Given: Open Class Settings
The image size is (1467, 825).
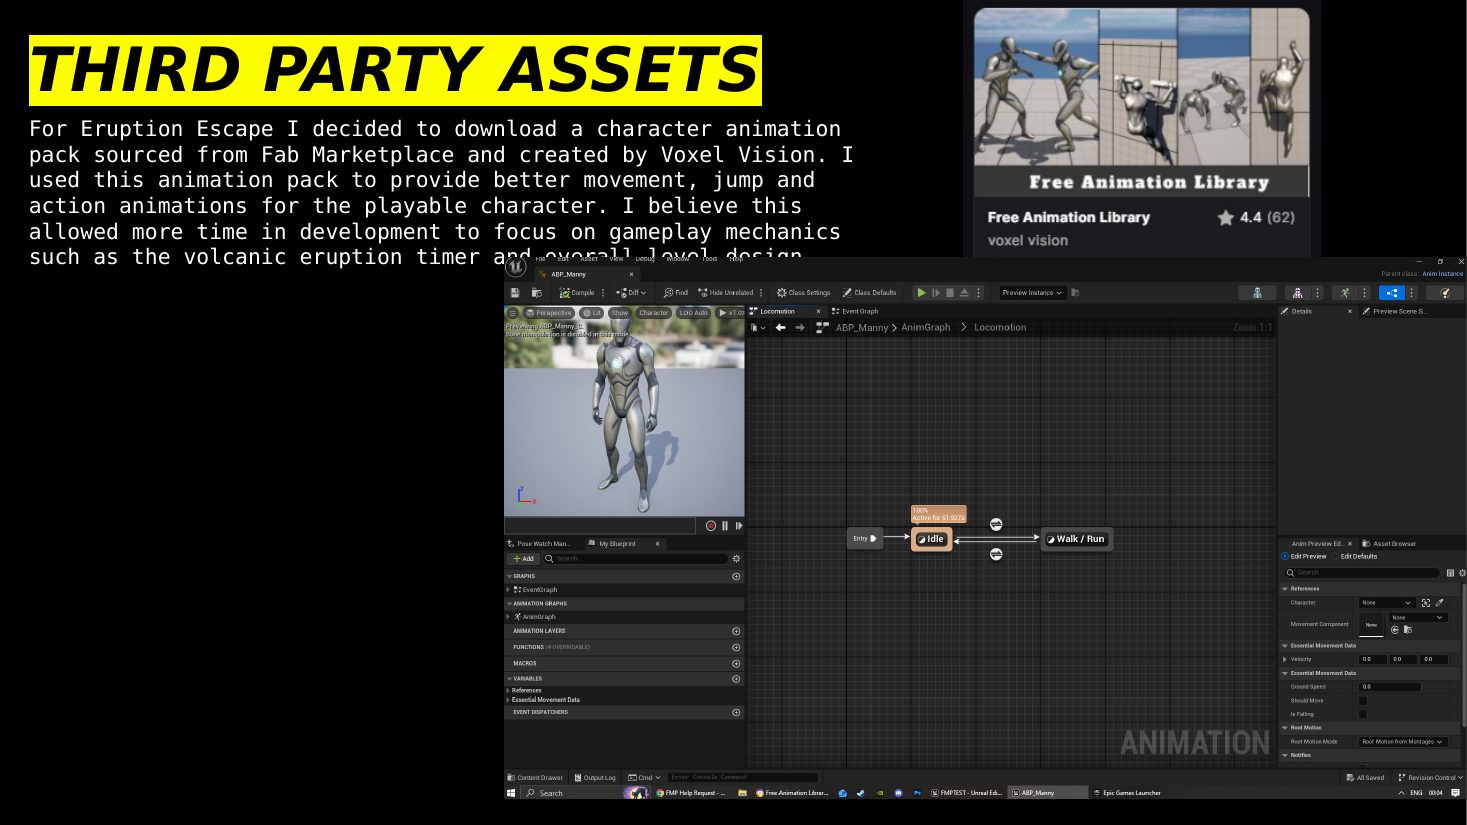Looking at the screenshot, I should (x=804, y=293).
